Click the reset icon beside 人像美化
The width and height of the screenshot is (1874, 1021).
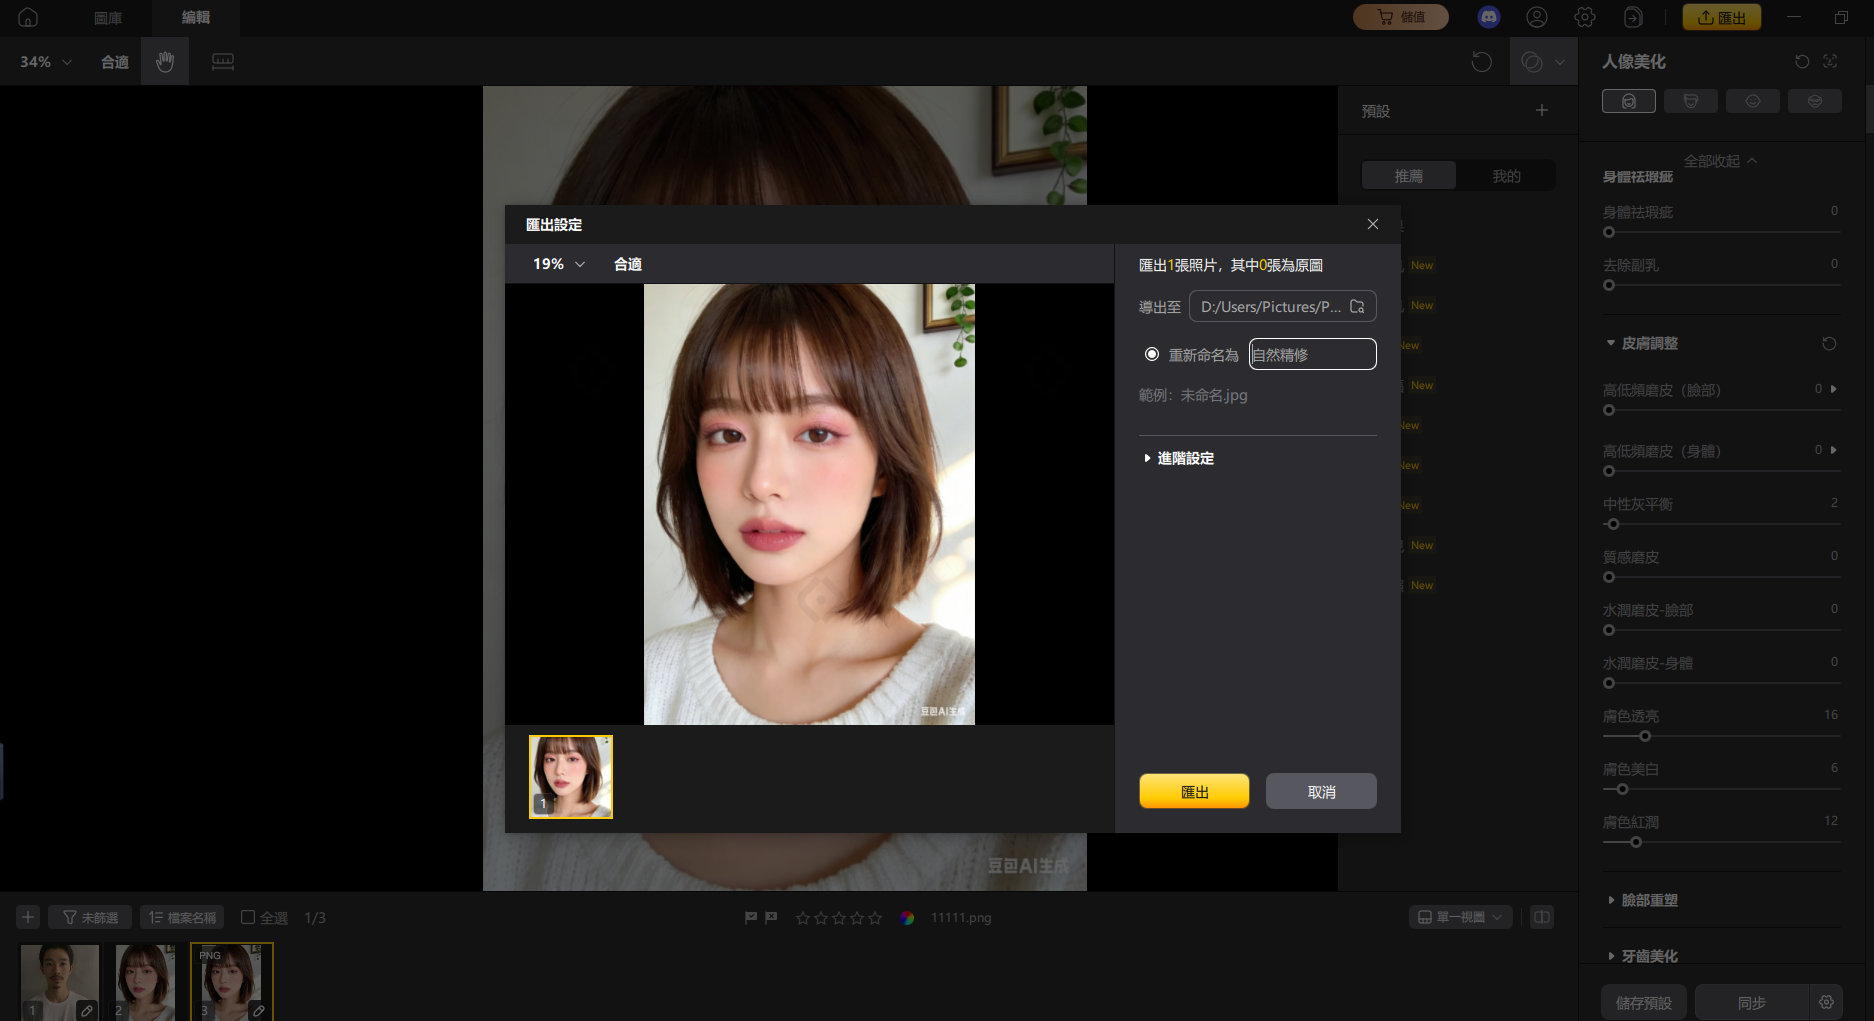tap(1803, 61)
